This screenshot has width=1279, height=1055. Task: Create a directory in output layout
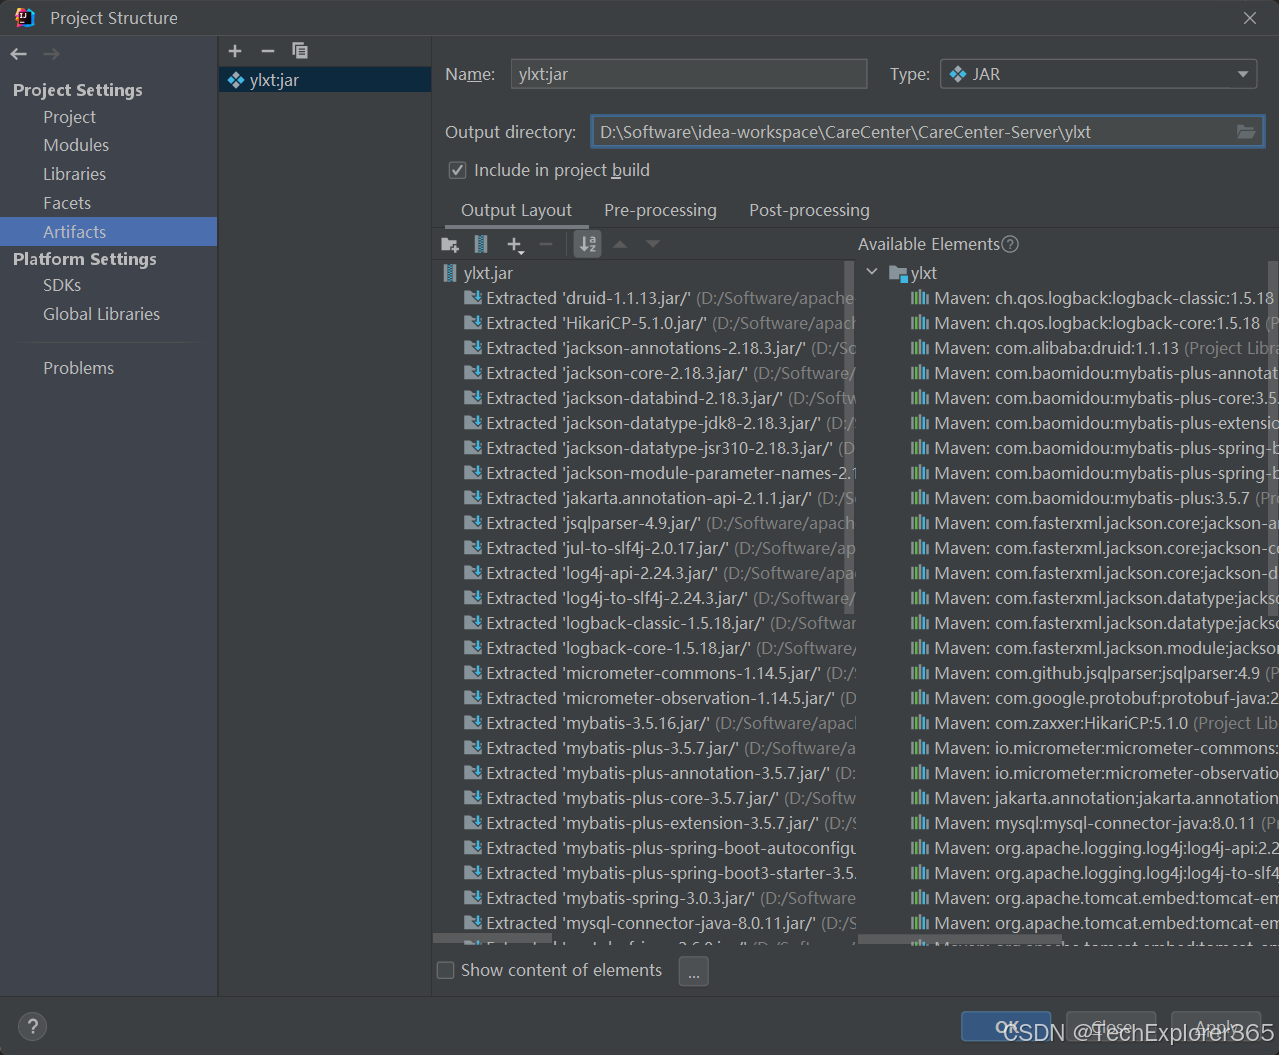pyautogui.click(x=450, y=244)
